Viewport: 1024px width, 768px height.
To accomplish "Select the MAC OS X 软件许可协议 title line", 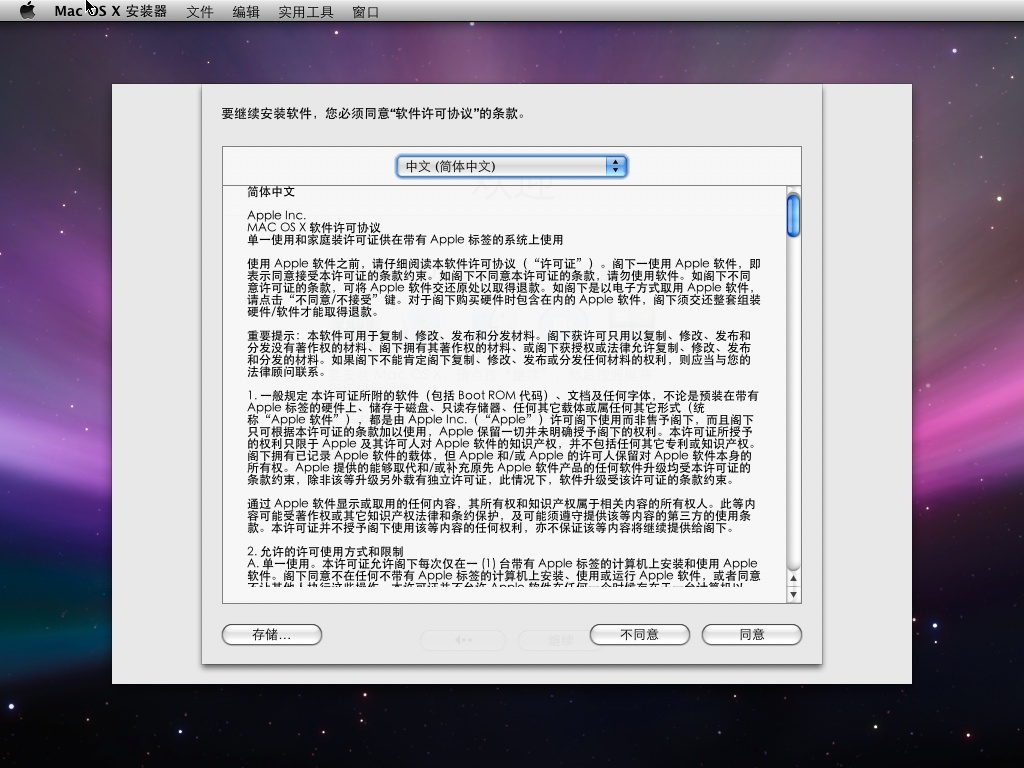I will 313,227.
